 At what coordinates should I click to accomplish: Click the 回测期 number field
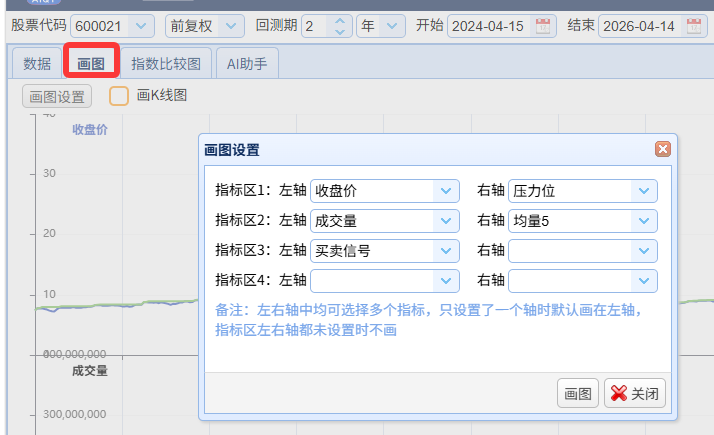tap(316, 26)
